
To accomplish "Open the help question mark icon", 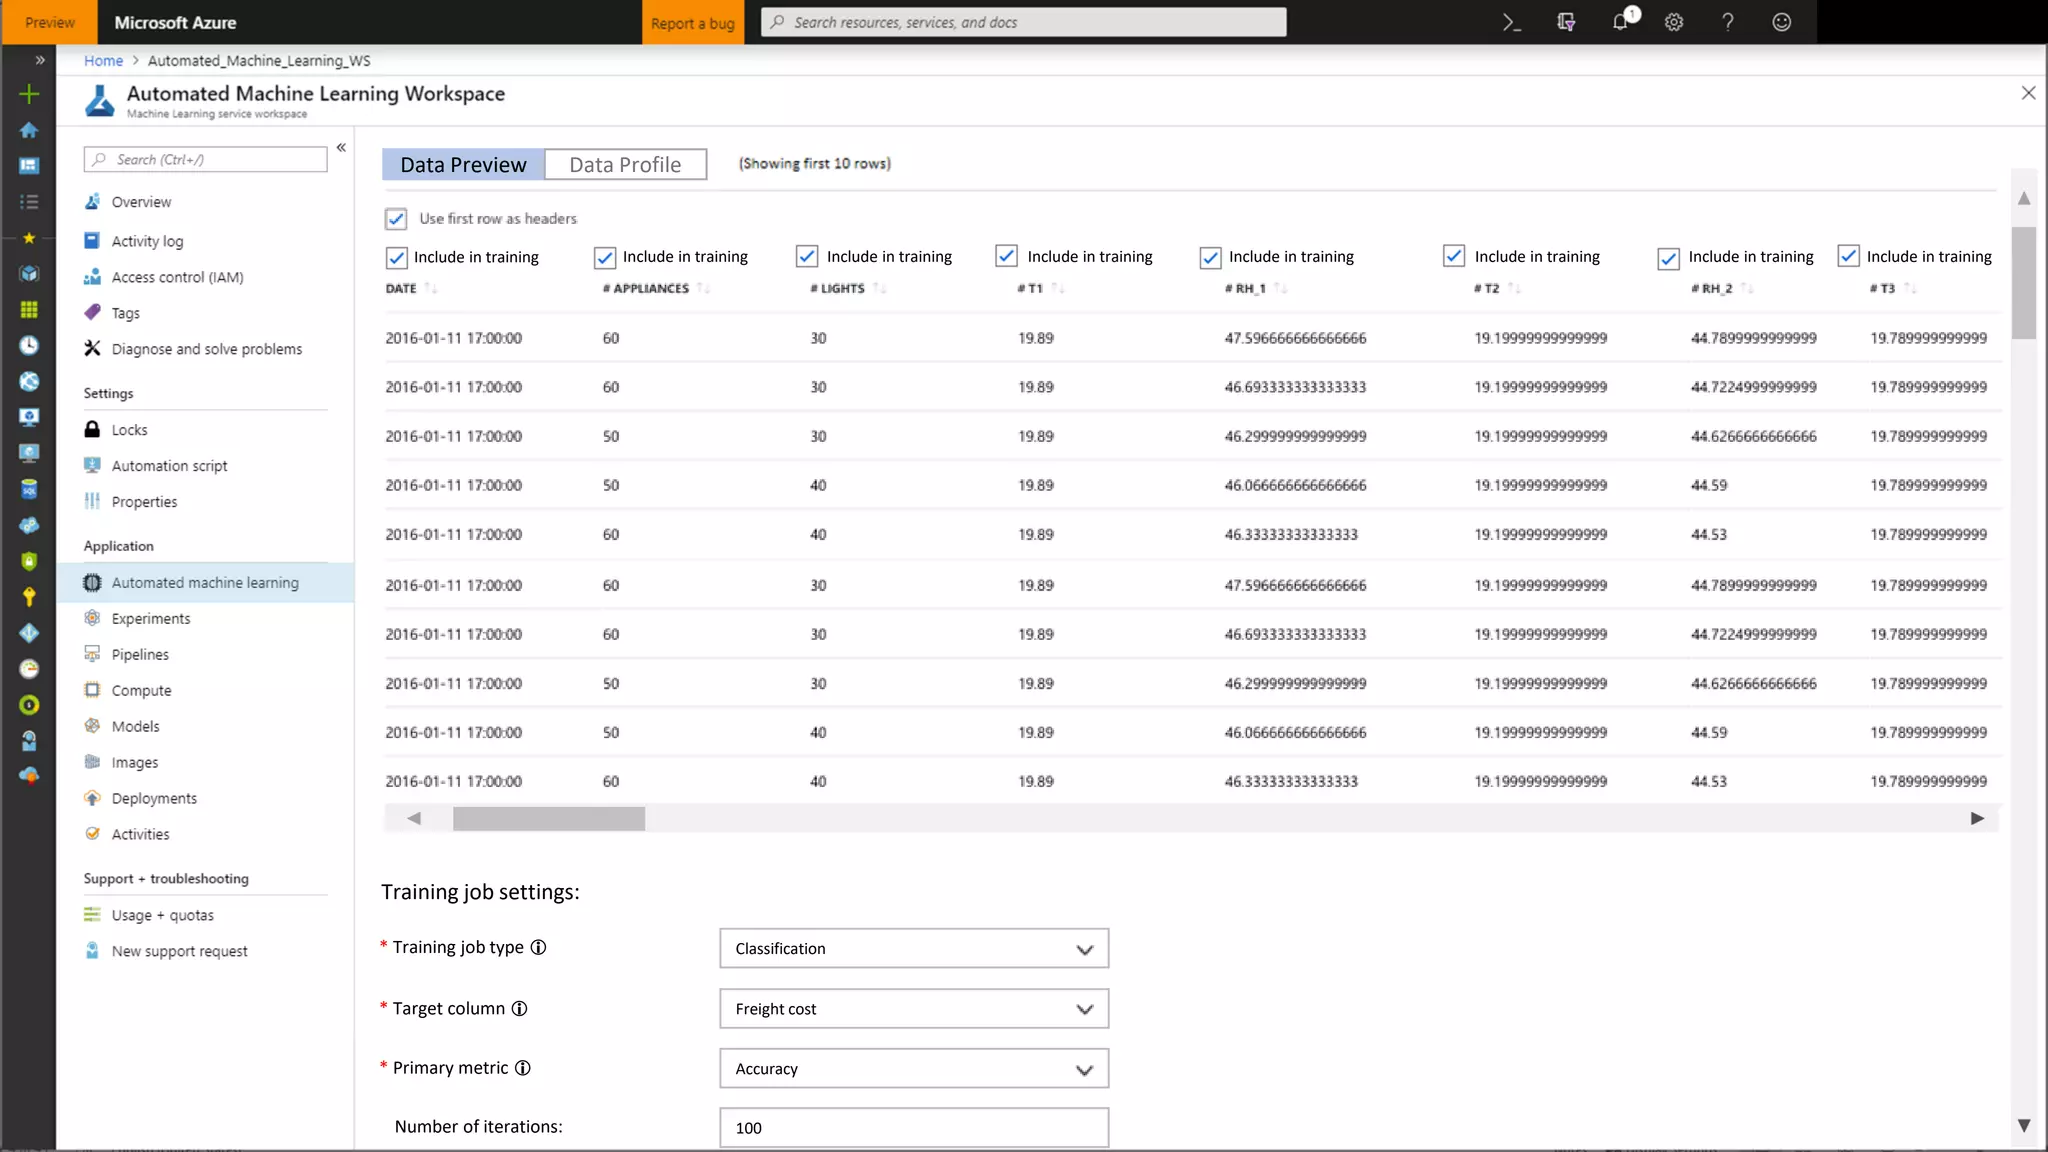I will [x=1728, y=22].
